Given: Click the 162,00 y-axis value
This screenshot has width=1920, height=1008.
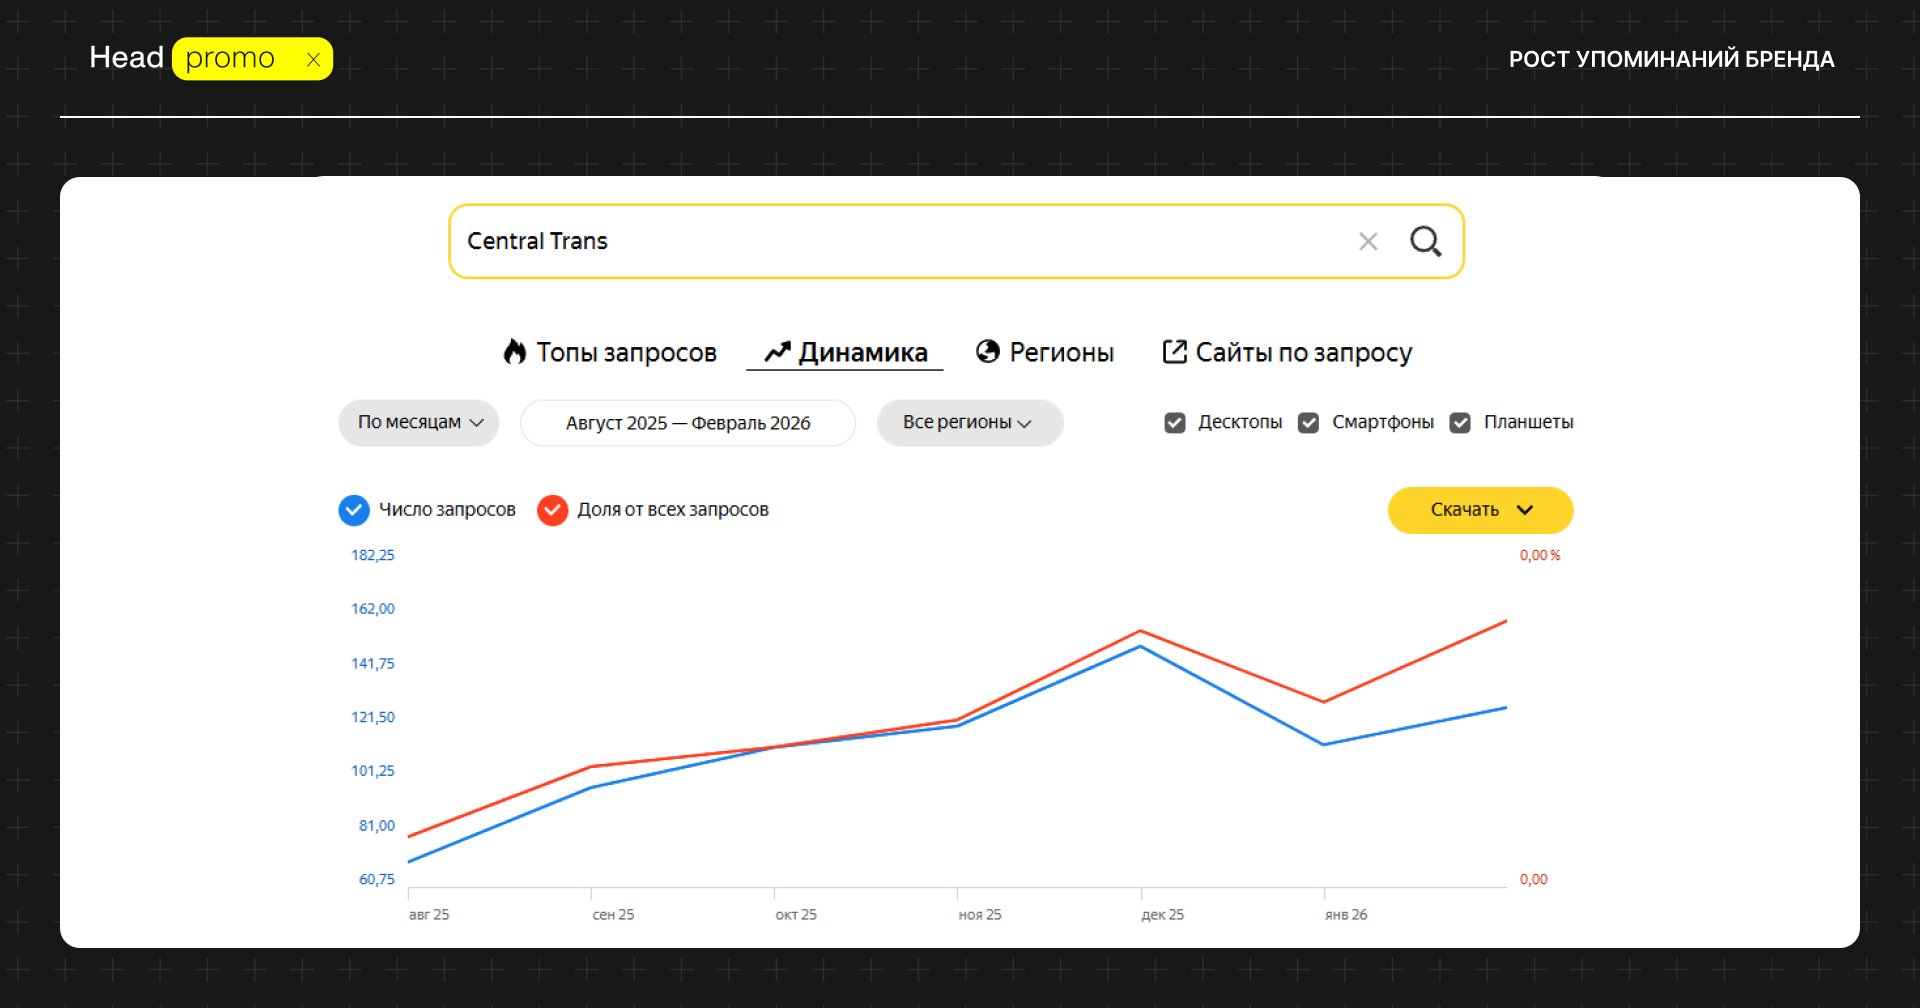Looking at the screenshot, I should click(373, 609).
